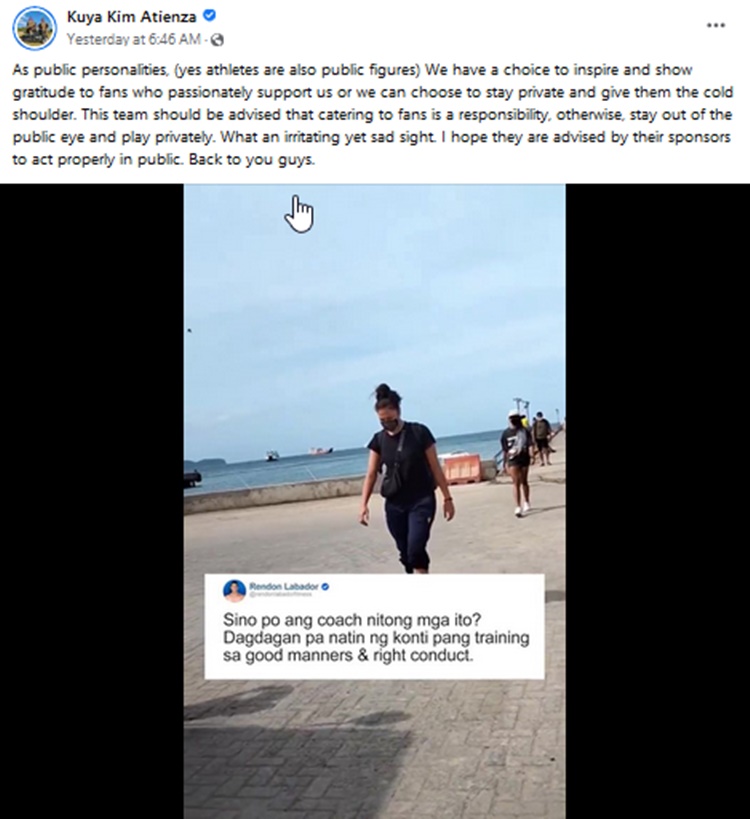The image size is (750, 819).
Task: Click the post caption text
Action: (373, 114)
